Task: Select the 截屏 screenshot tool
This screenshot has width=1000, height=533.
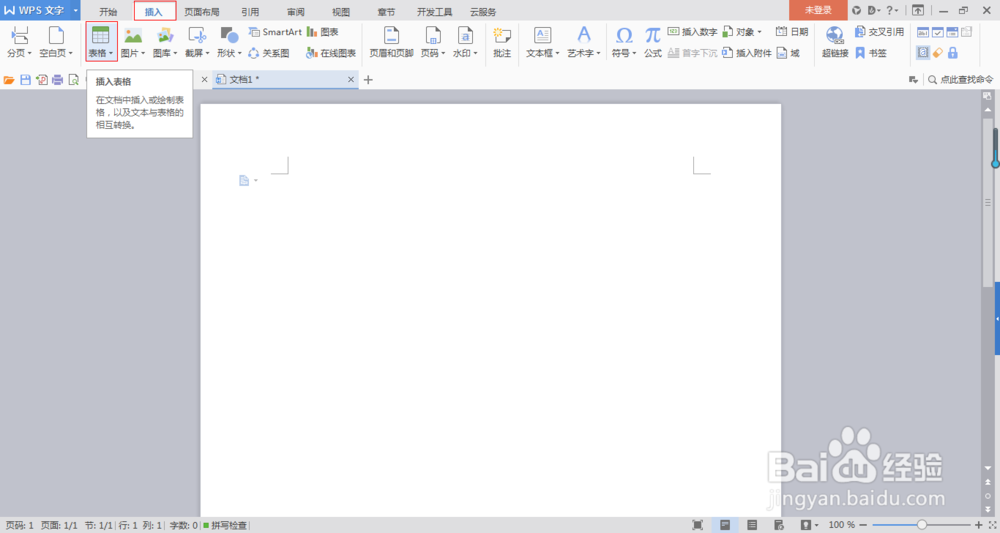Action: pyautogui.click(x=197, y=36)
